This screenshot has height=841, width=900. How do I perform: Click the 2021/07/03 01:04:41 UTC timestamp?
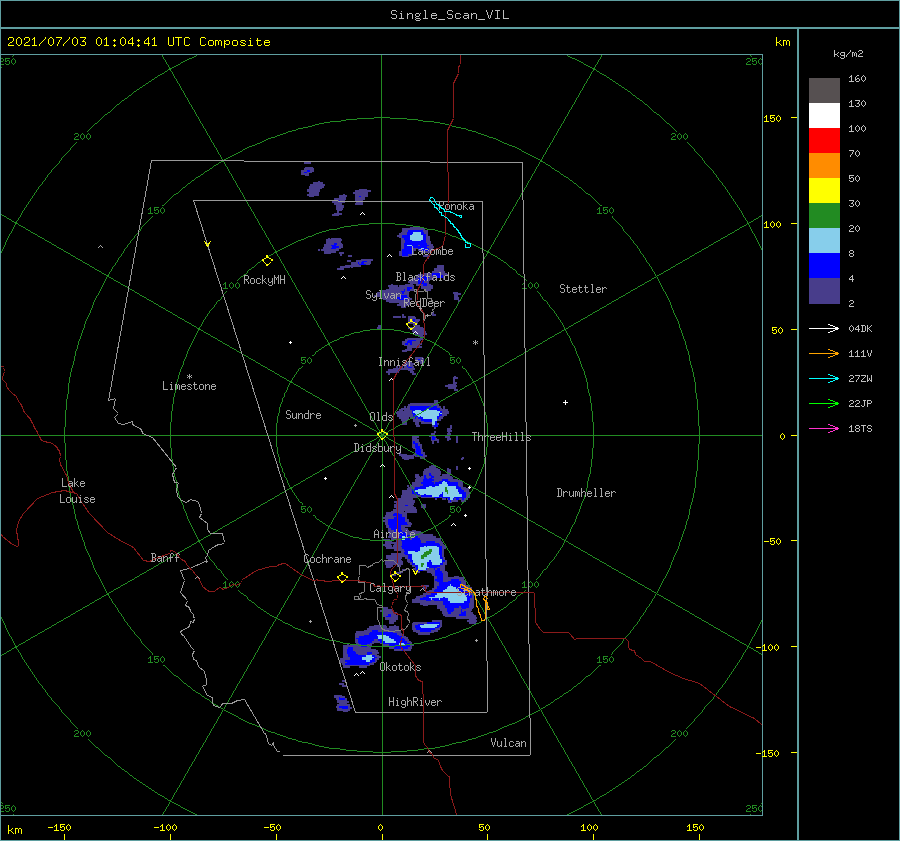[98, 42]
